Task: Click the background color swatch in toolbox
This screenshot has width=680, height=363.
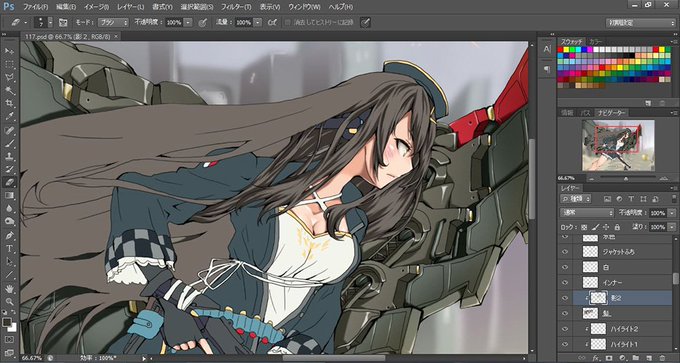Action: 13,327
